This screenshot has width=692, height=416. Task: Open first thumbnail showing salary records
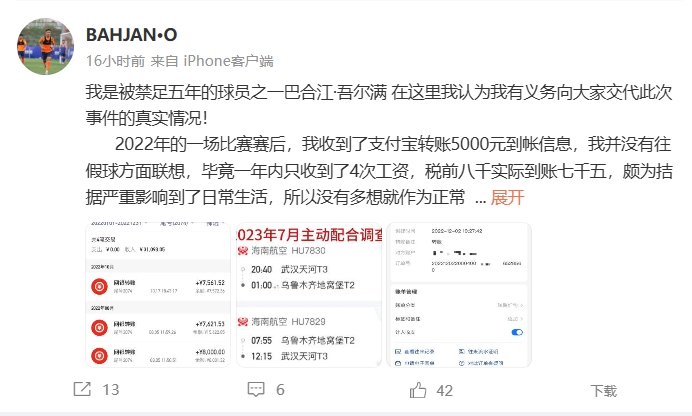pos(158,295)
